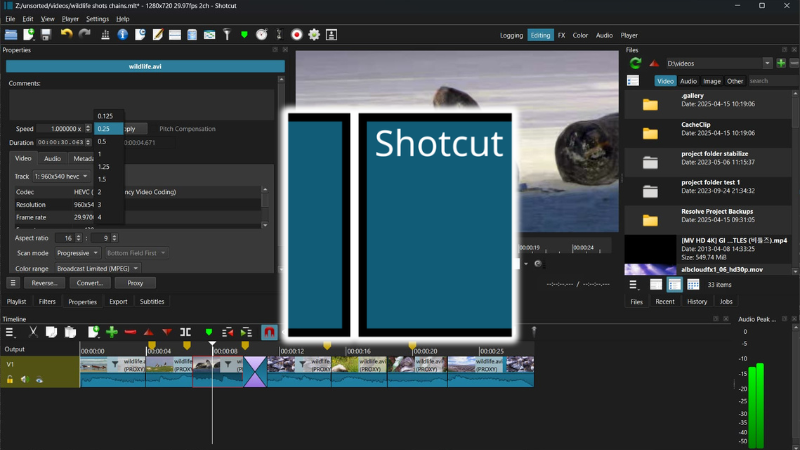The height and width of the screenshot is (450, 800).
Task: Append clip with the green plus timeline icon
Action: (112, 332)
